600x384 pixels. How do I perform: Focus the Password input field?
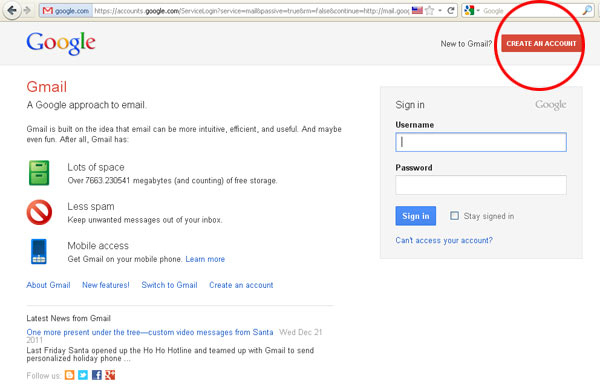click(x=481, y=185)
